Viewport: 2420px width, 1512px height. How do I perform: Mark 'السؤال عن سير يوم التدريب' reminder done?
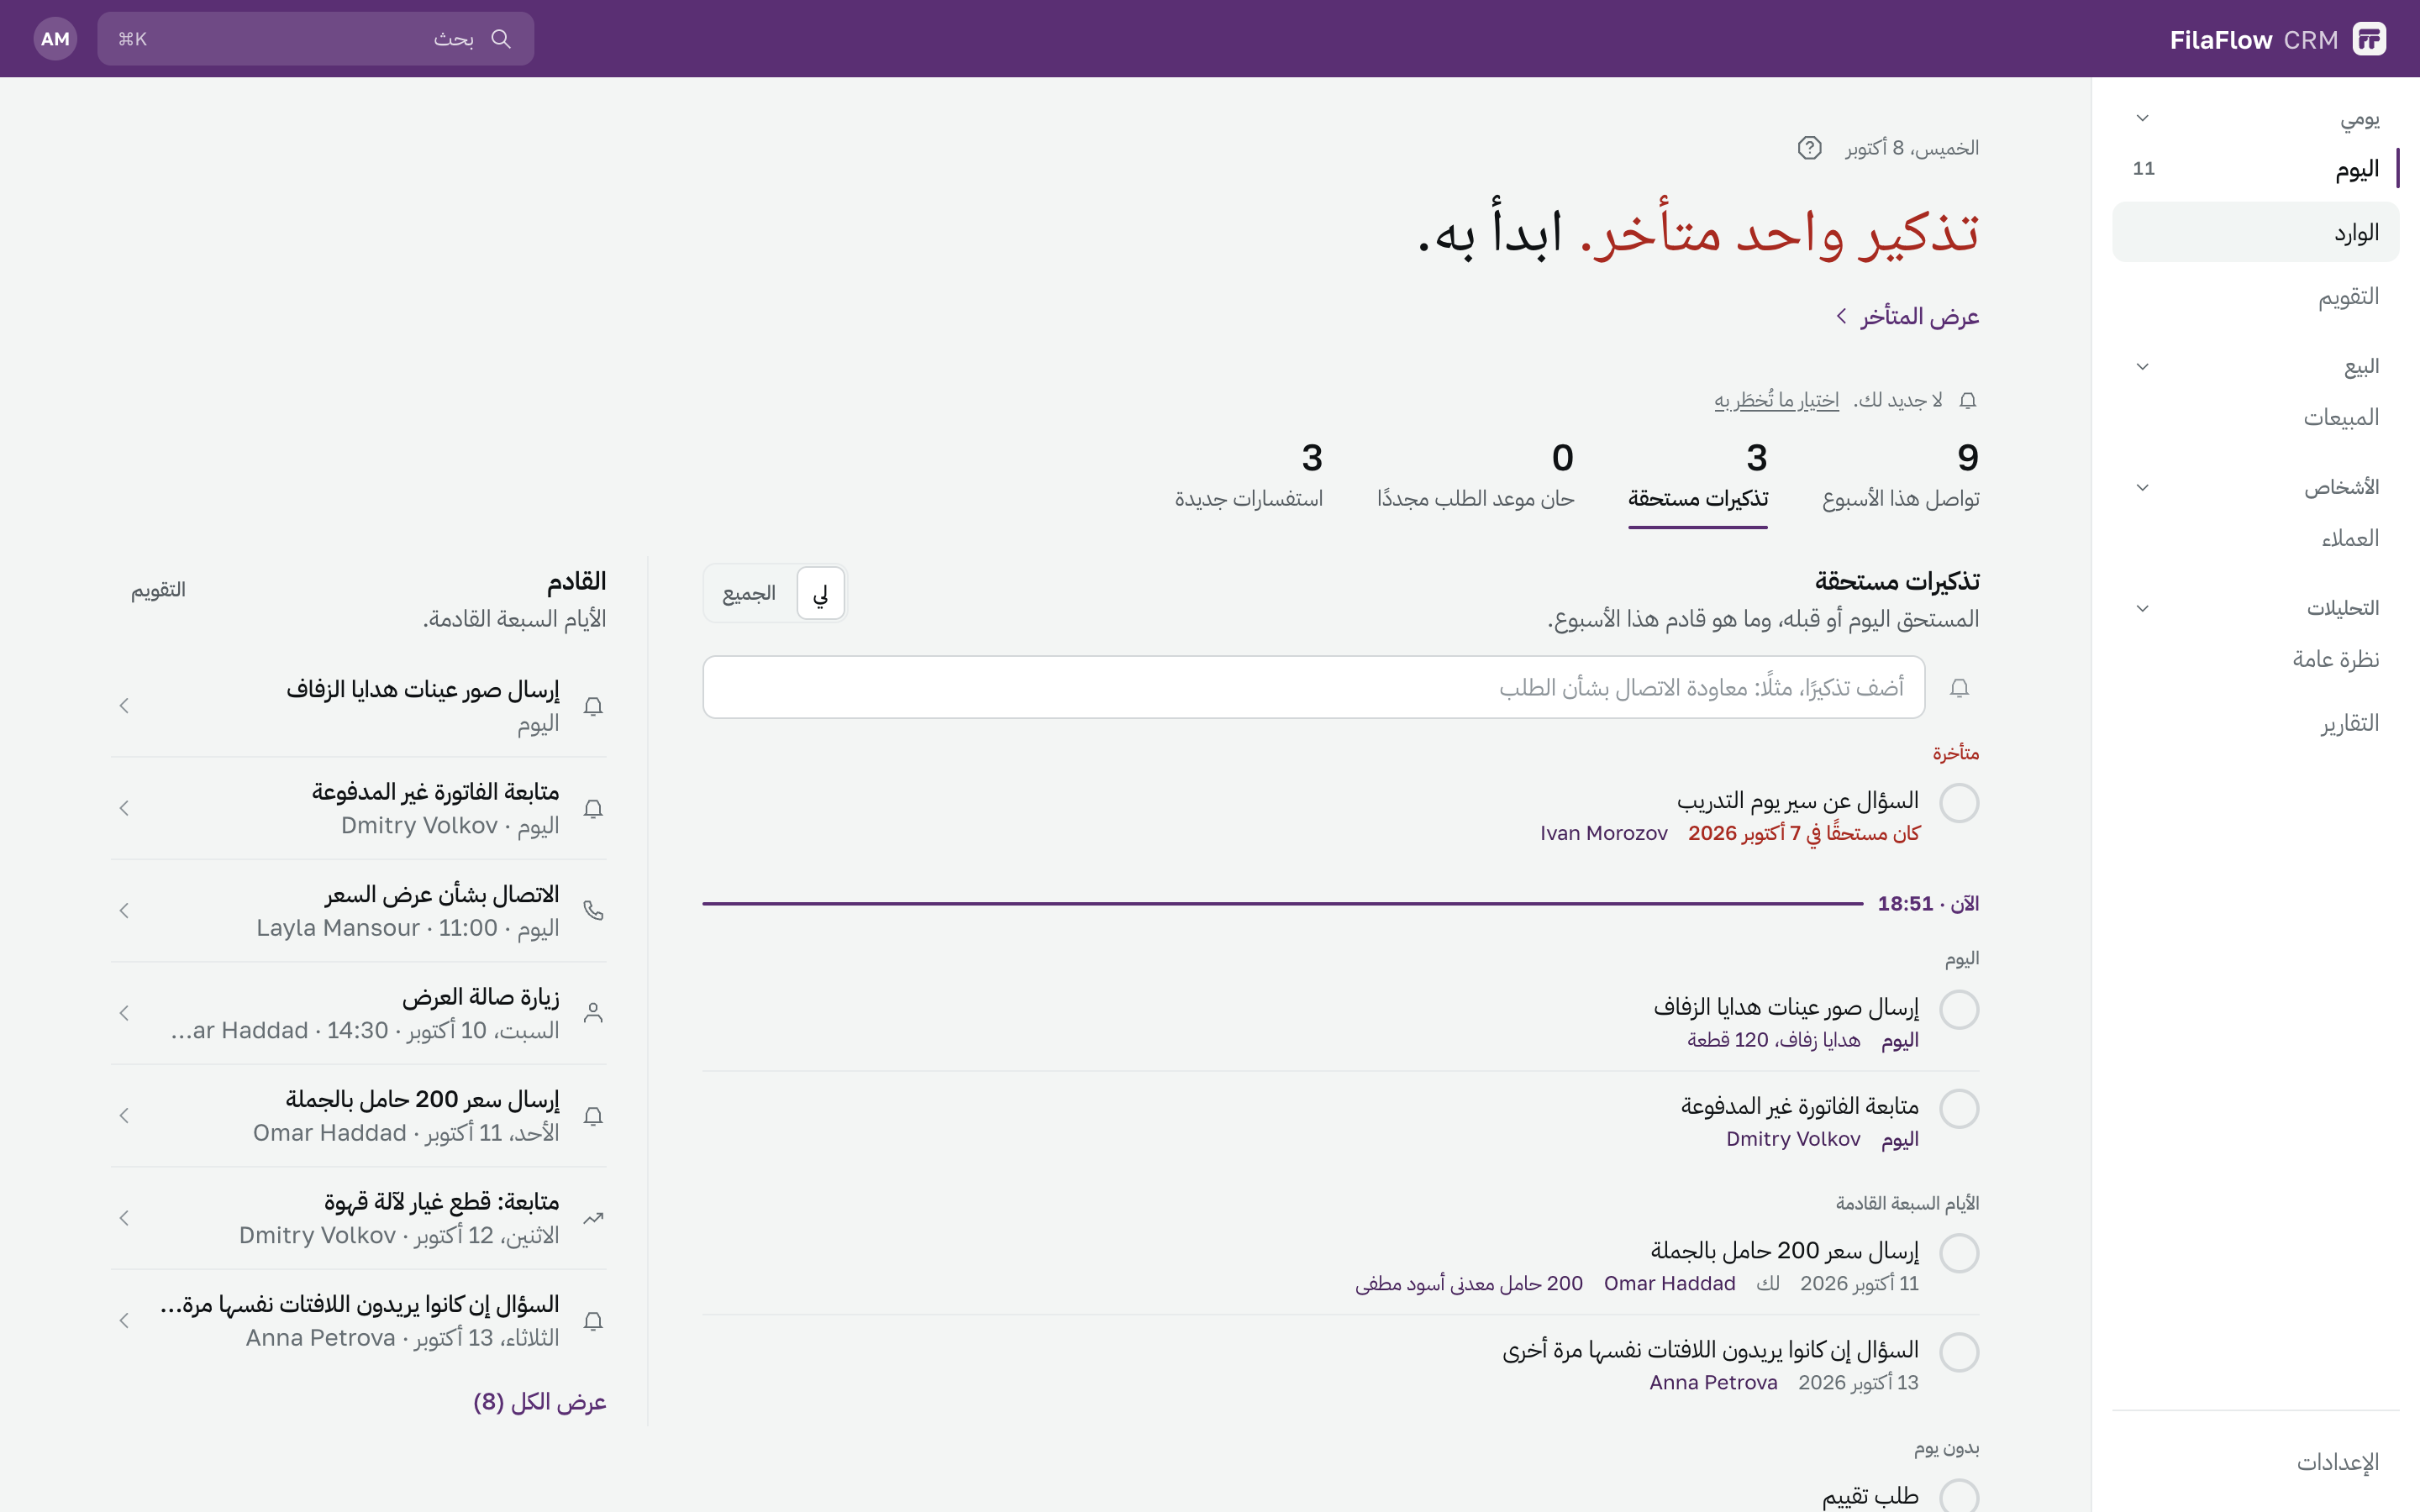tap(1959, 803)
